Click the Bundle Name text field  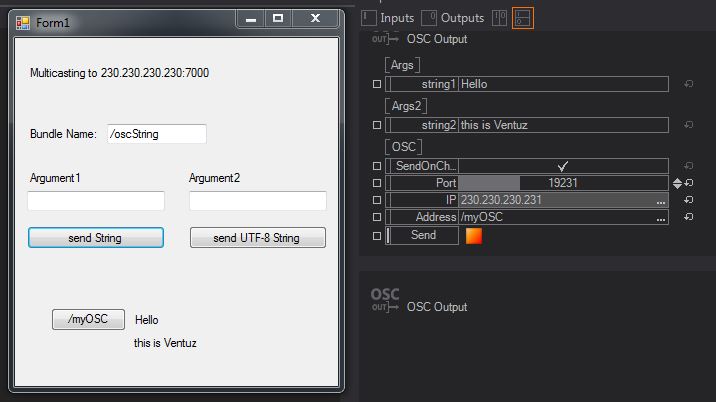point(156,134)
